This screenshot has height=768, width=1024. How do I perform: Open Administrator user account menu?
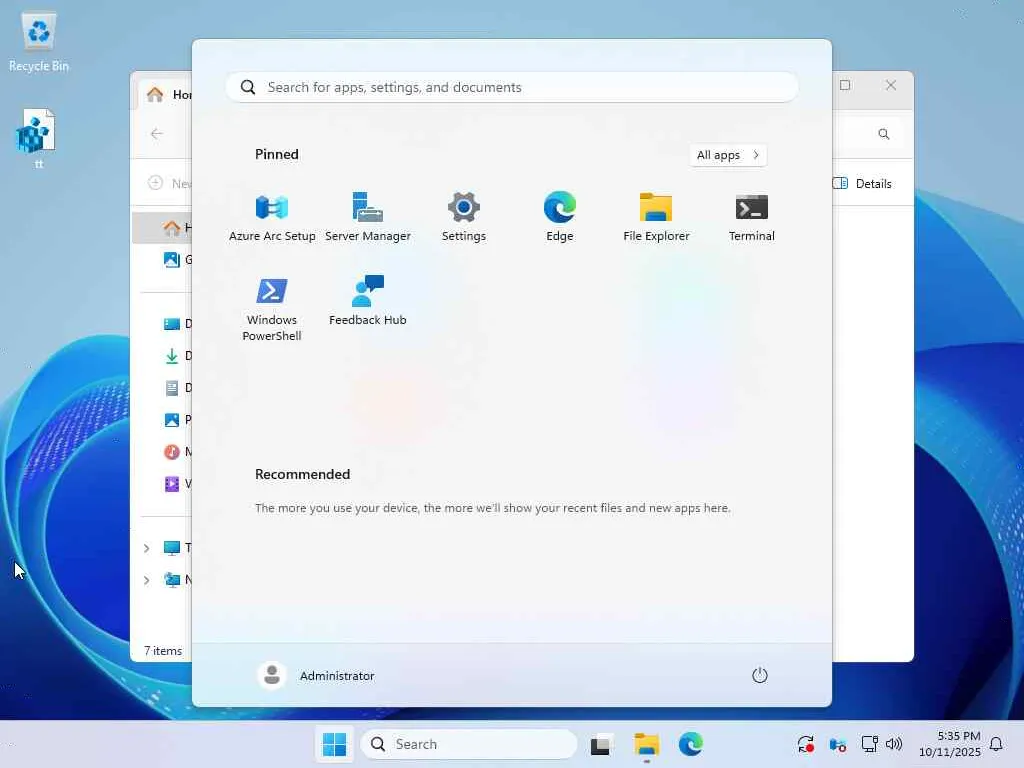point(317,675)
